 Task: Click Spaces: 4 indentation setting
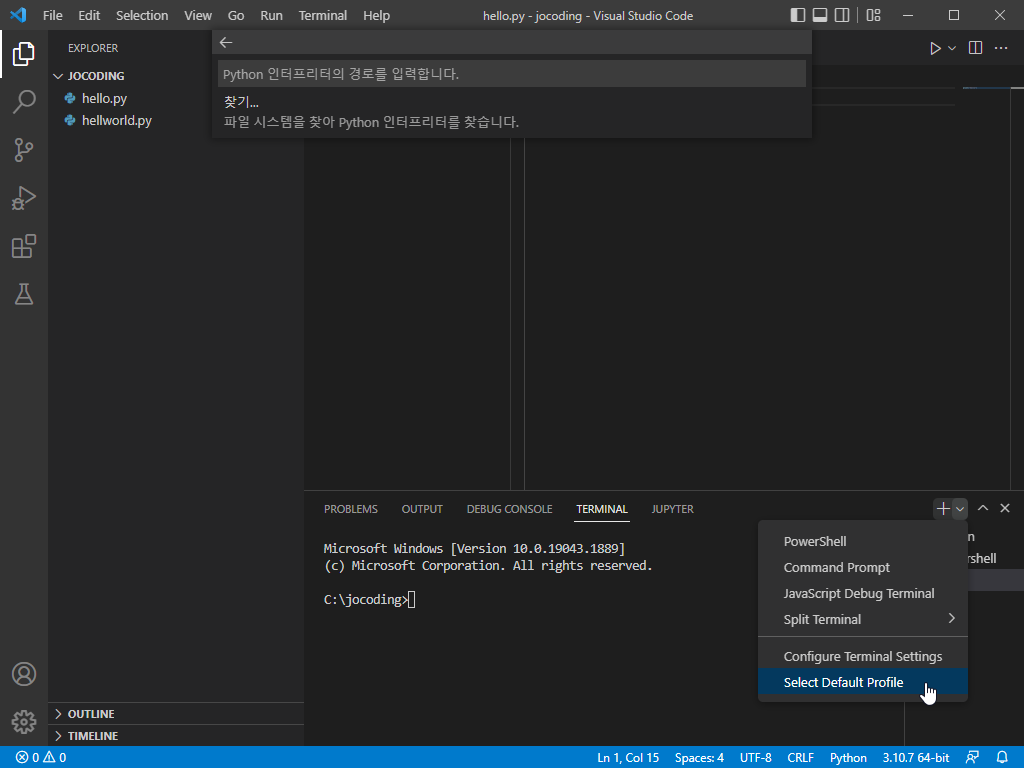tap(699, 758)
